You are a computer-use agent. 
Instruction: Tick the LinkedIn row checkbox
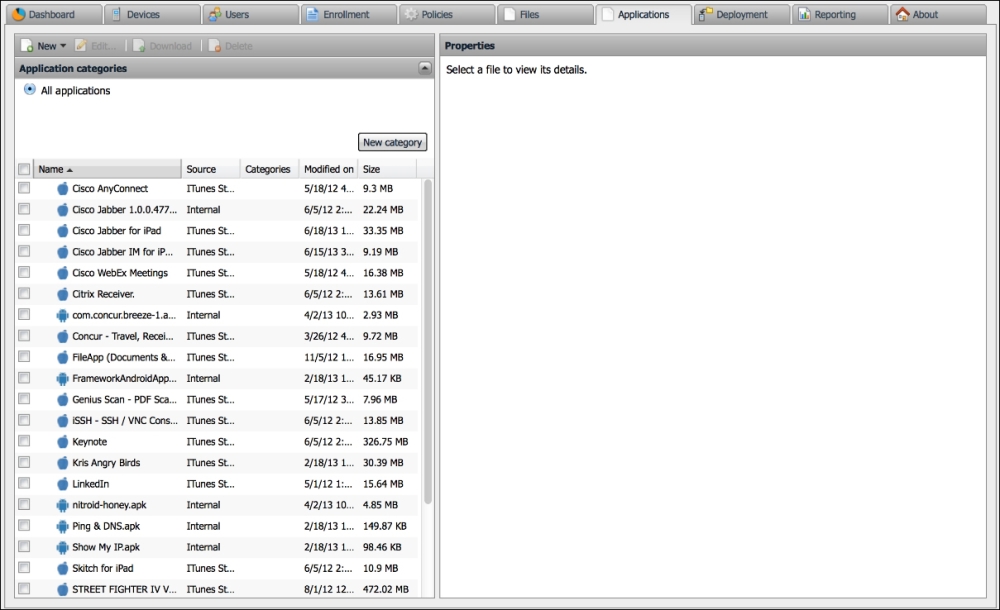click(x=24, y=482)
